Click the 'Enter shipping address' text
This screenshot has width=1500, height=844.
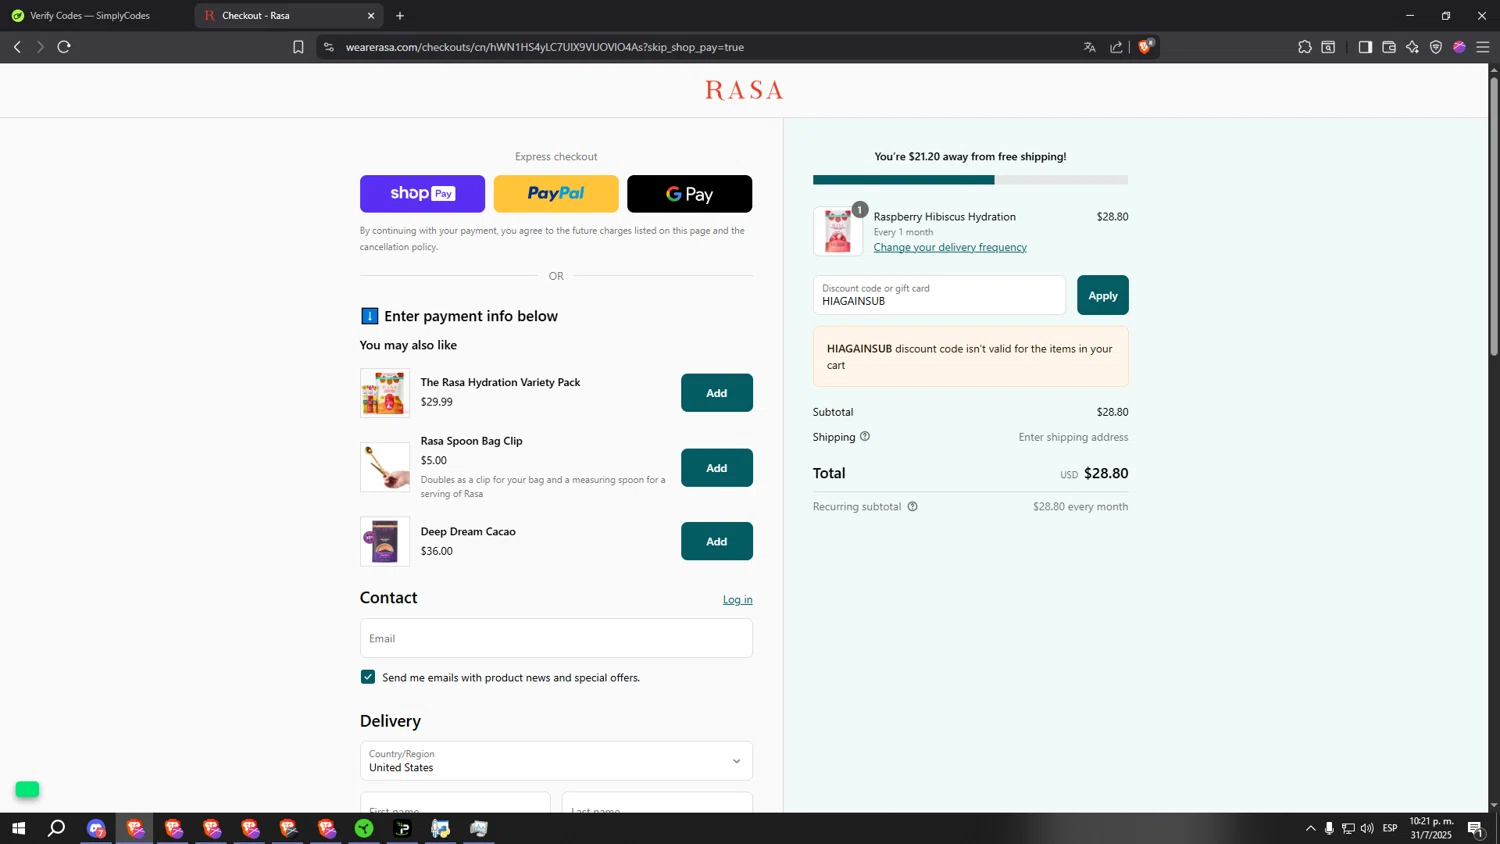tap(1073, 437)
